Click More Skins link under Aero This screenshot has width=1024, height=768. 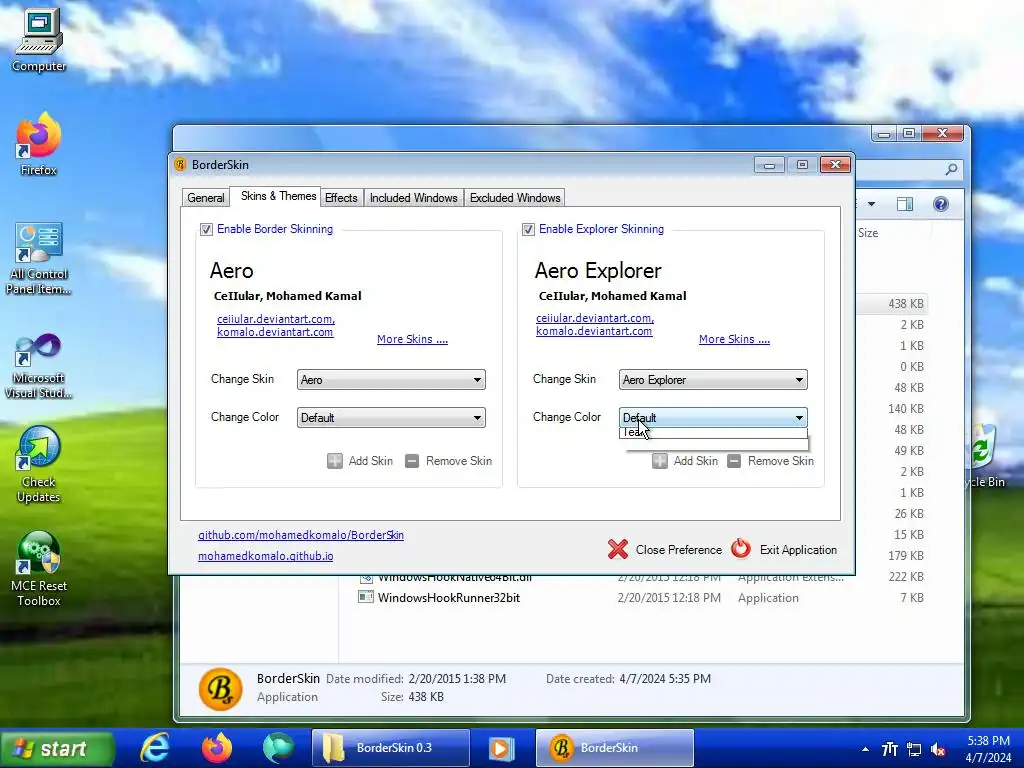click(x=412, y=339)
